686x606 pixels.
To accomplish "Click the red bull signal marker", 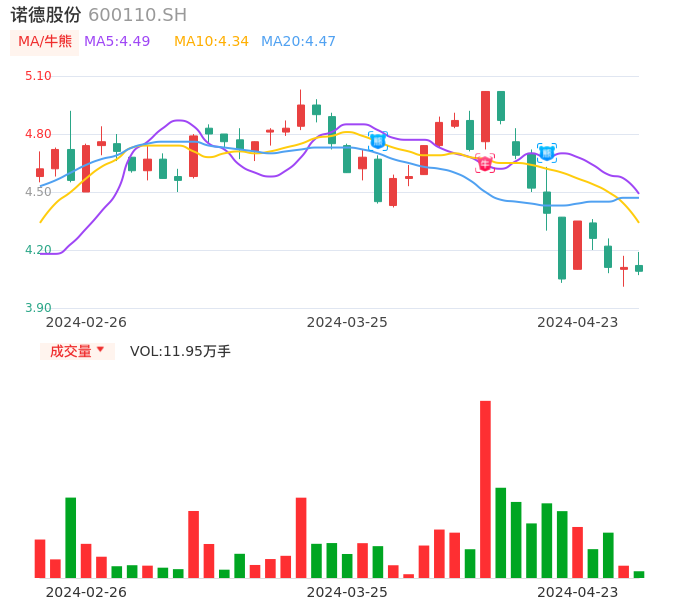I will tap(485, 163).
